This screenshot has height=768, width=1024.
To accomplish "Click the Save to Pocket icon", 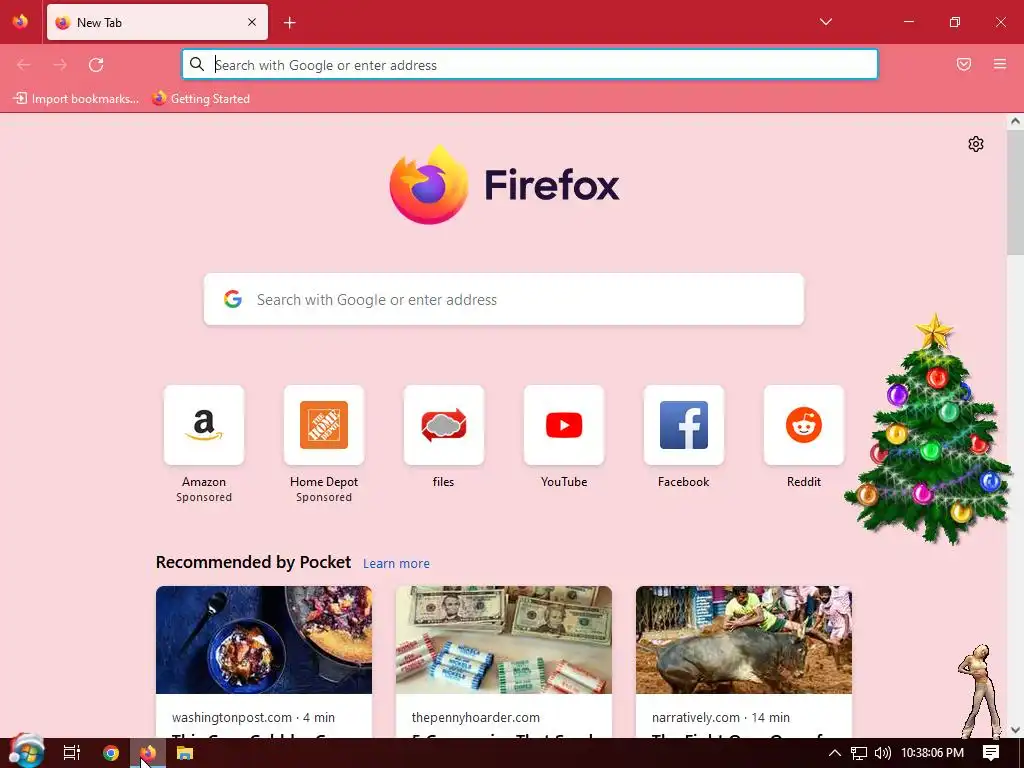I will [964, 64].
